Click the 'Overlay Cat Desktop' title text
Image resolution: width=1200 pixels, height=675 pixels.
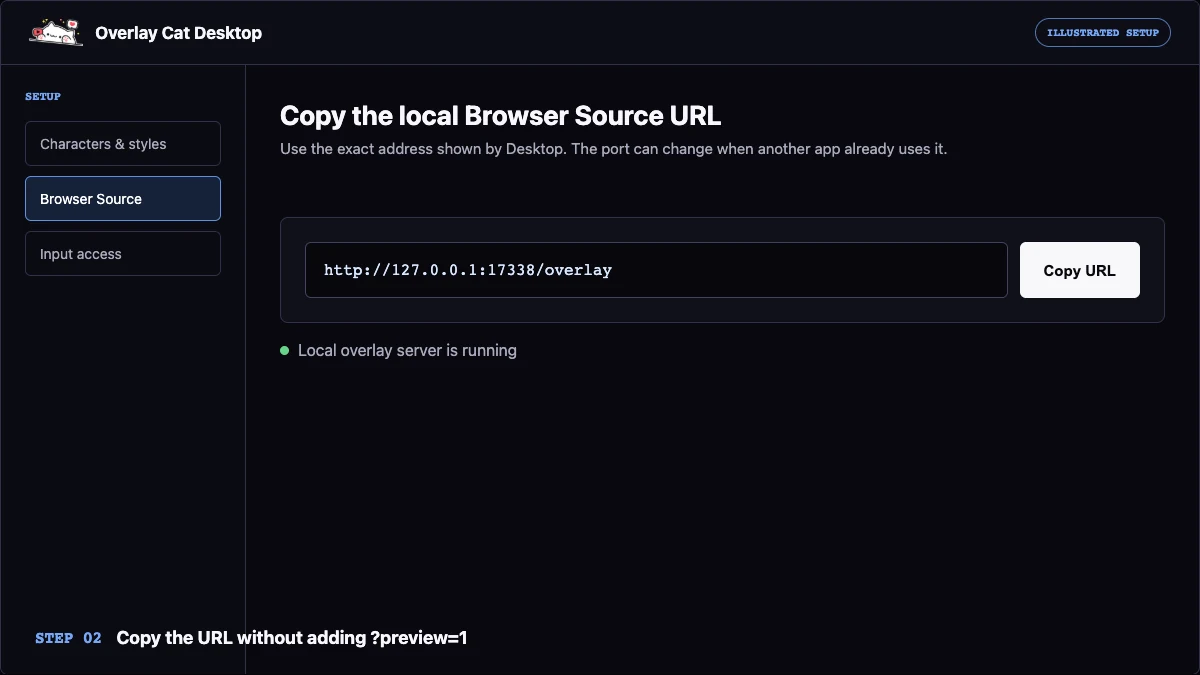click(178, 33)
